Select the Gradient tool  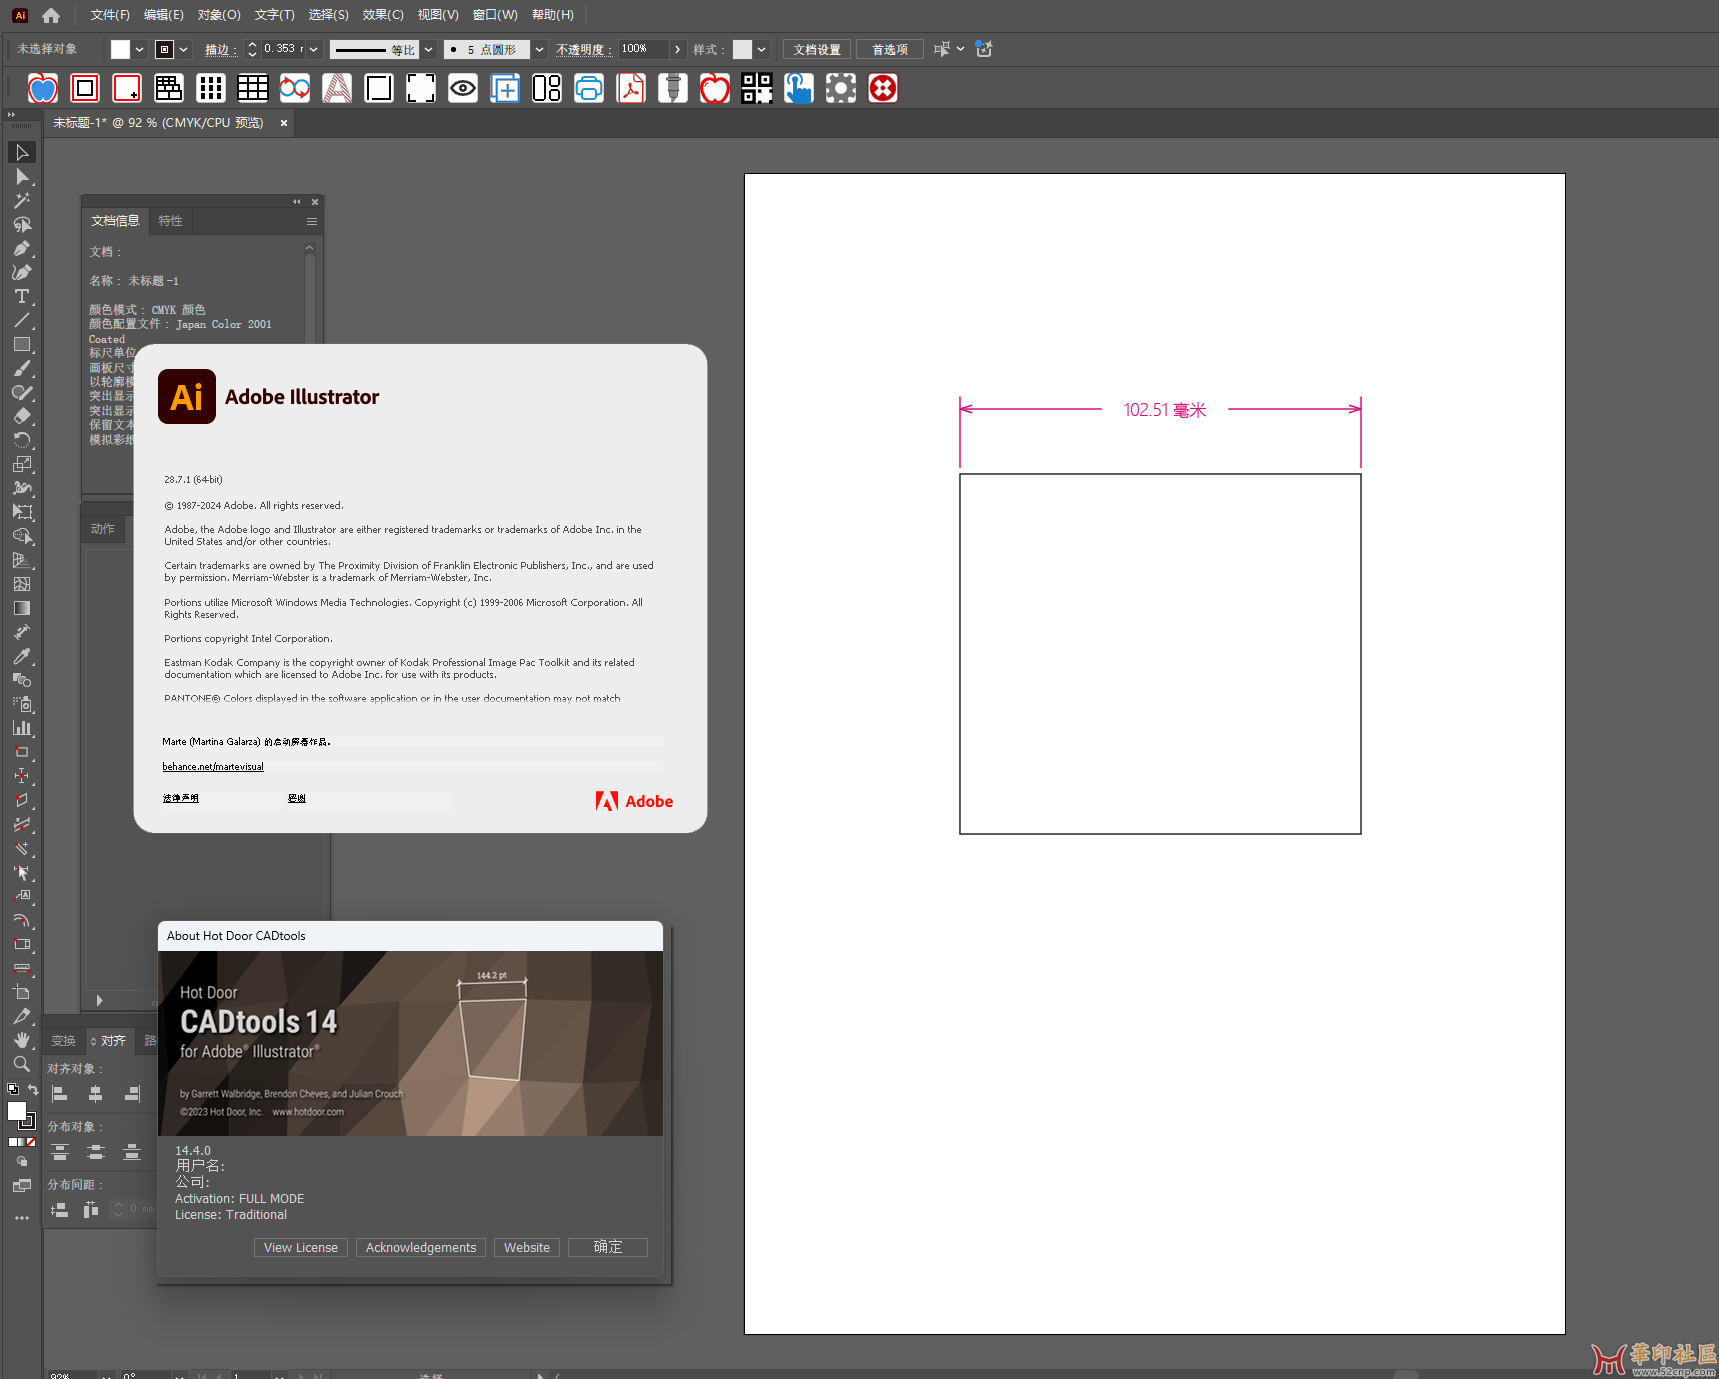coord(22,608)
